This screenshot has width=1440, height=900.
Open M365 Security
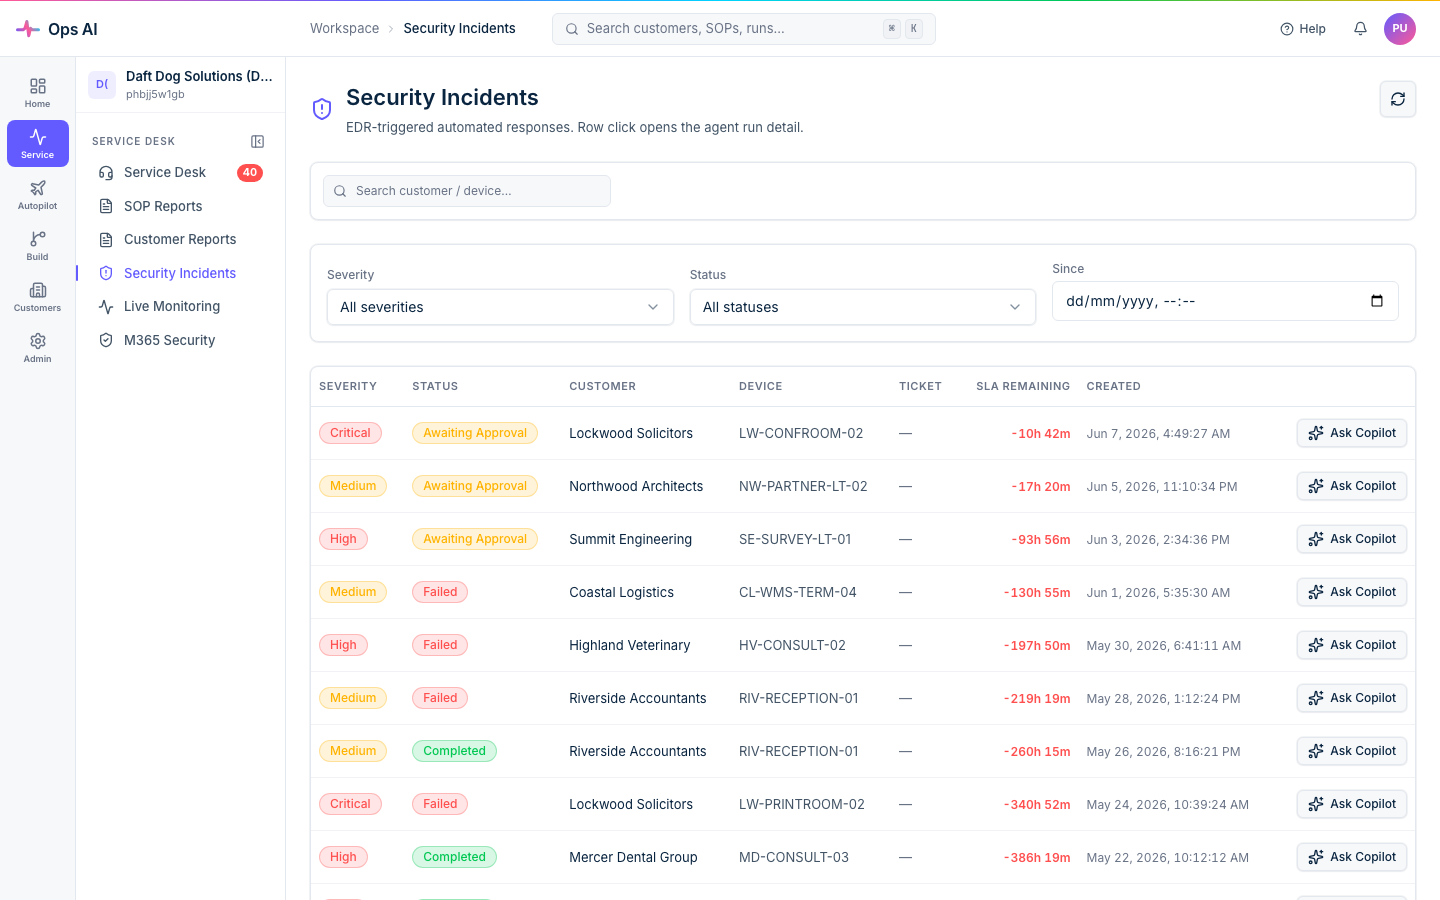tap(180, 340)
